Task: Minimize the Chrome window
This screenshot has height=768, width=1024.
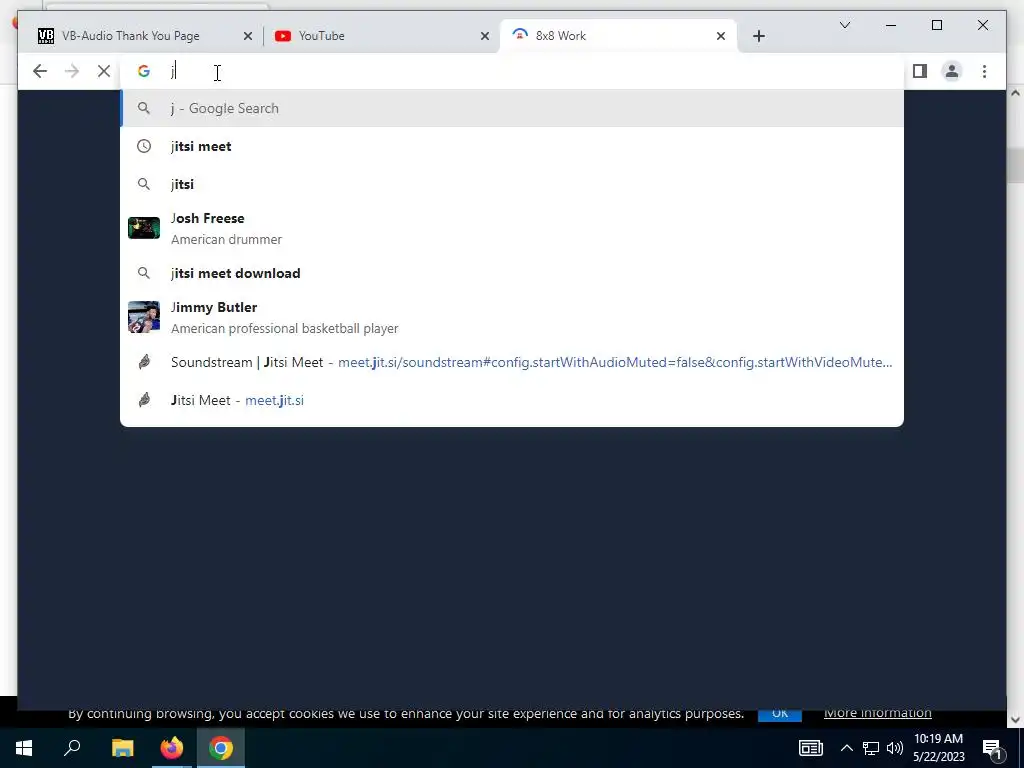Action: pyautogui.click(x=891, y=25)
